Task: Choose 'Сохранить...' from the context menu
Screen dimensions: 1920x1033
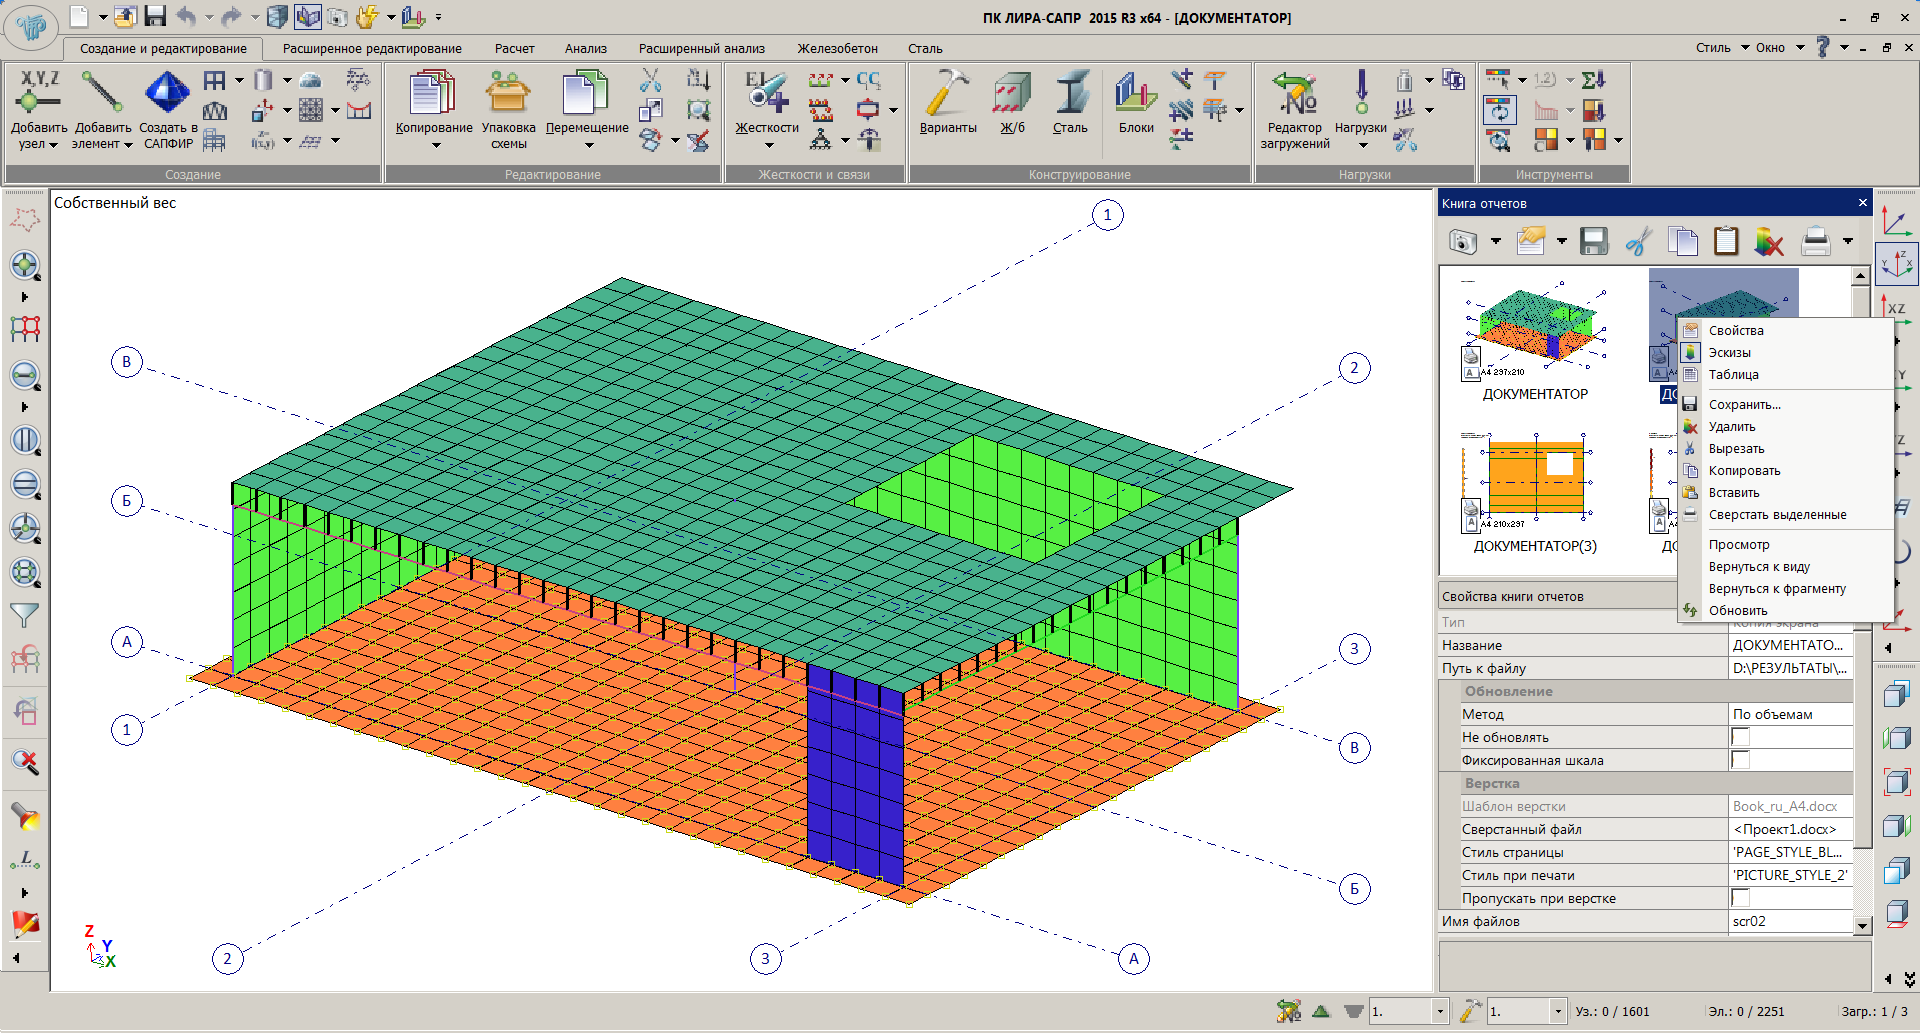Action: click(x=1744, y=405)
